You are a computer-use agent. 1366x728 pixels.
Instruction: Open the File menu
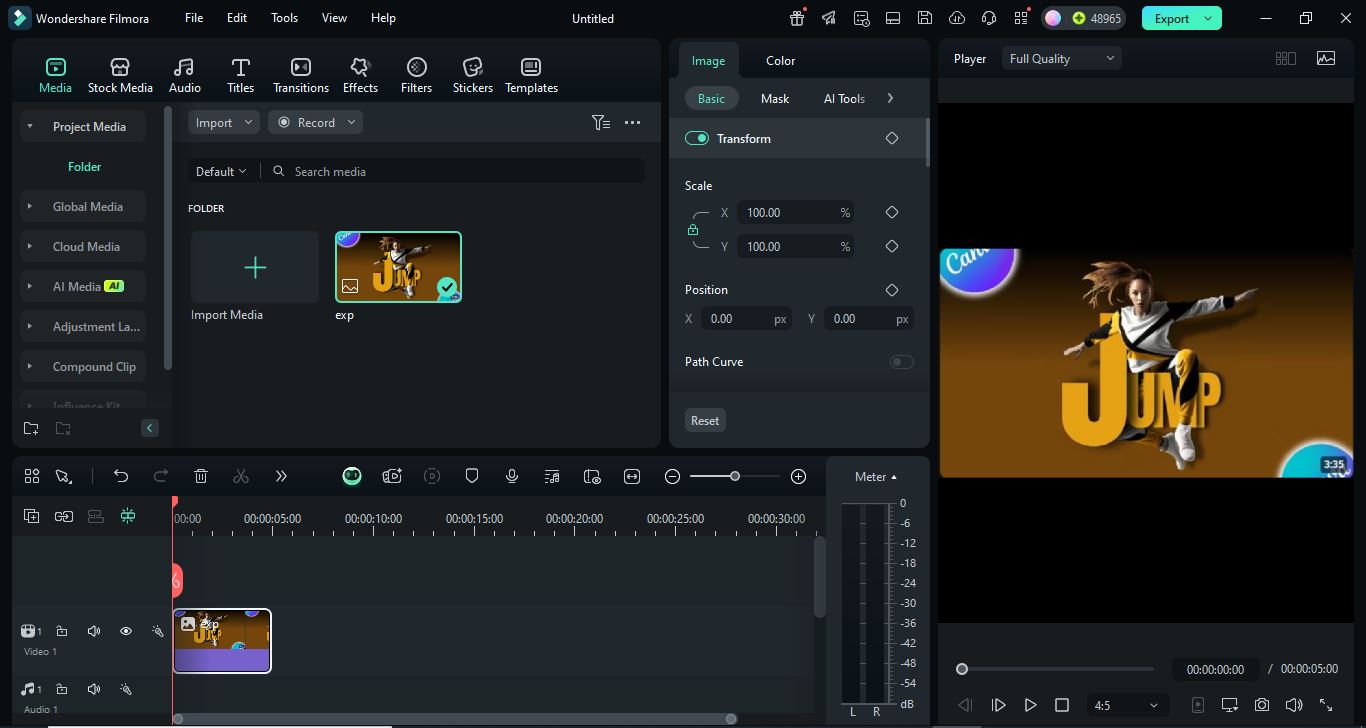(194, 18)
